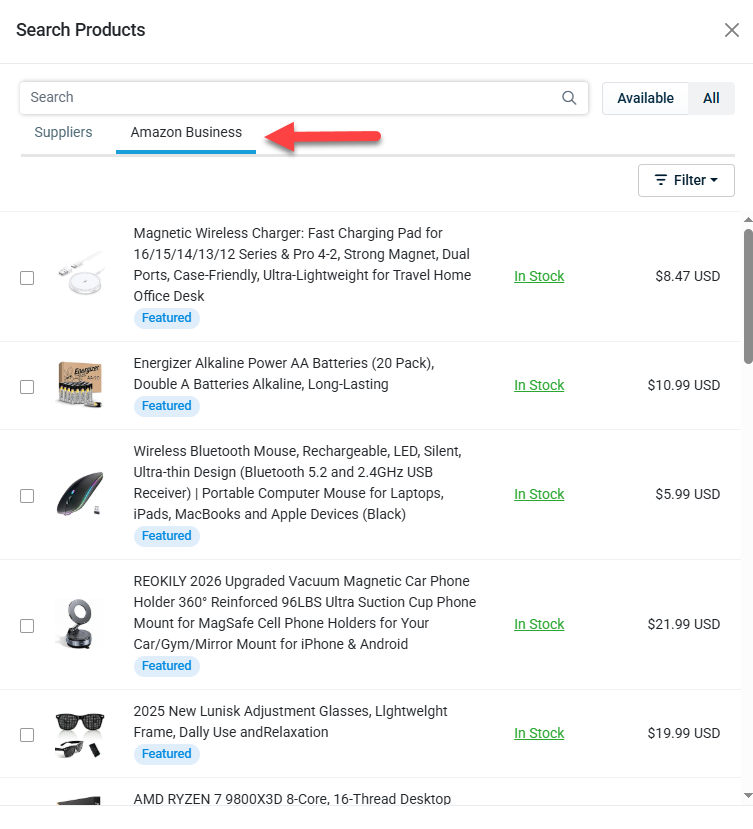Click In Stock link for Lunisk glasses

539,733
